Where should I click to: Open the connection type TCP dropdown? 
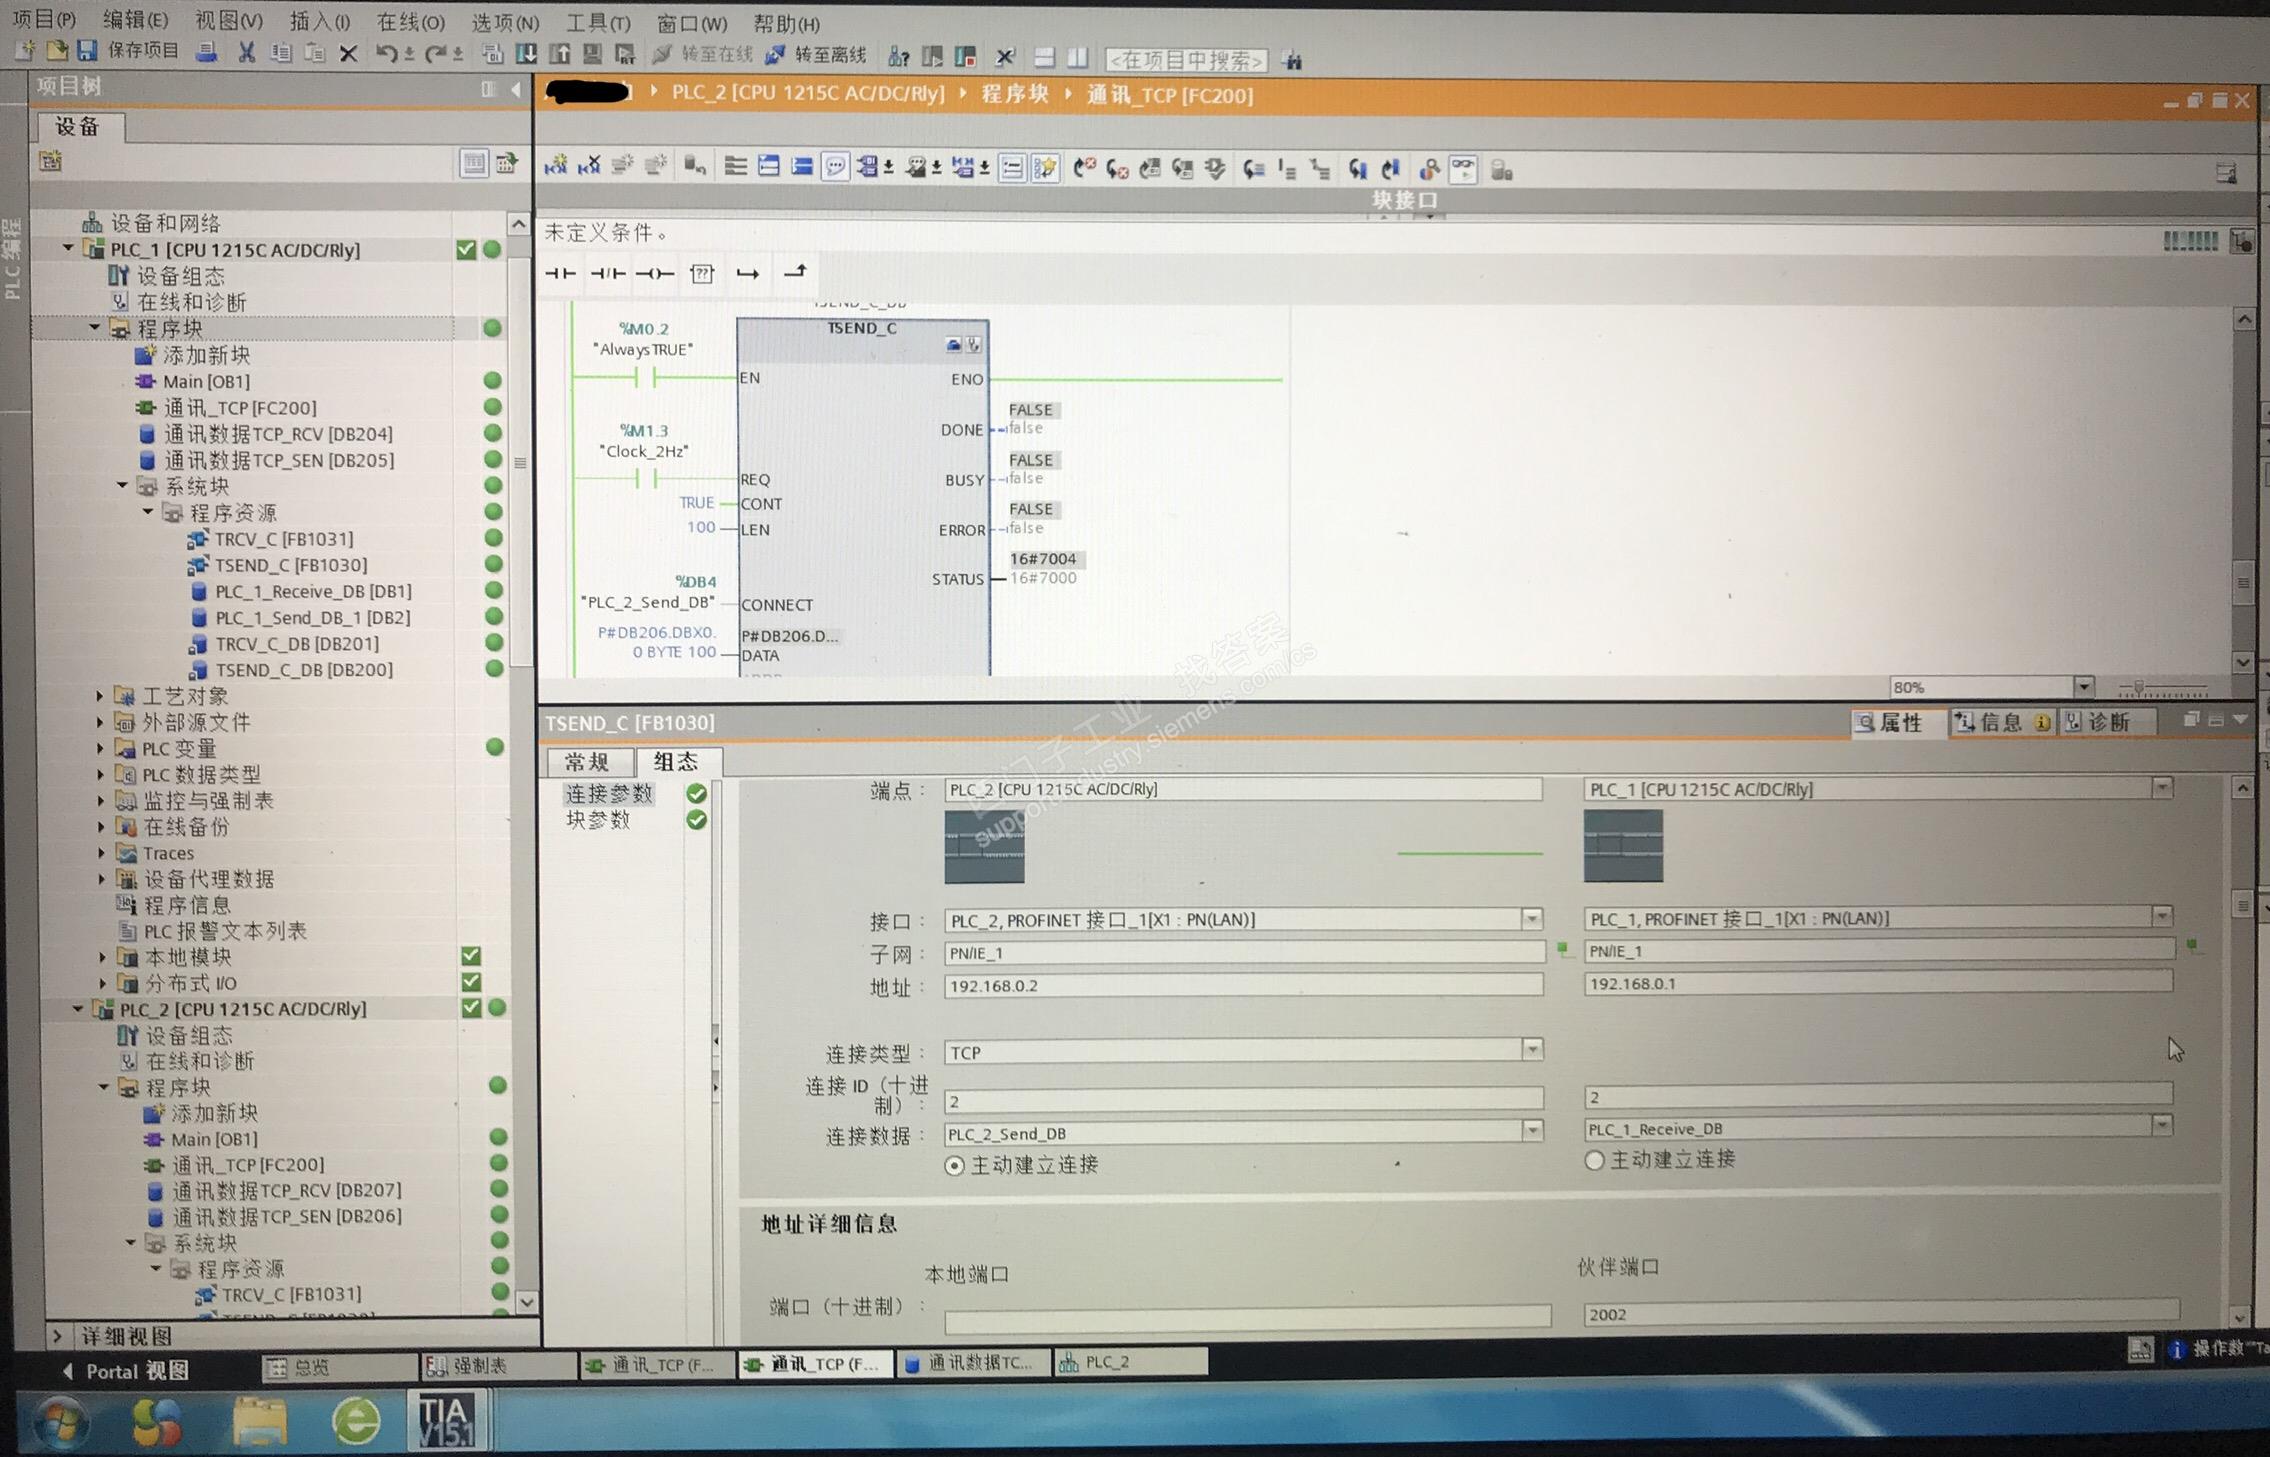pyautogui.click(x=1532, y=1050)
